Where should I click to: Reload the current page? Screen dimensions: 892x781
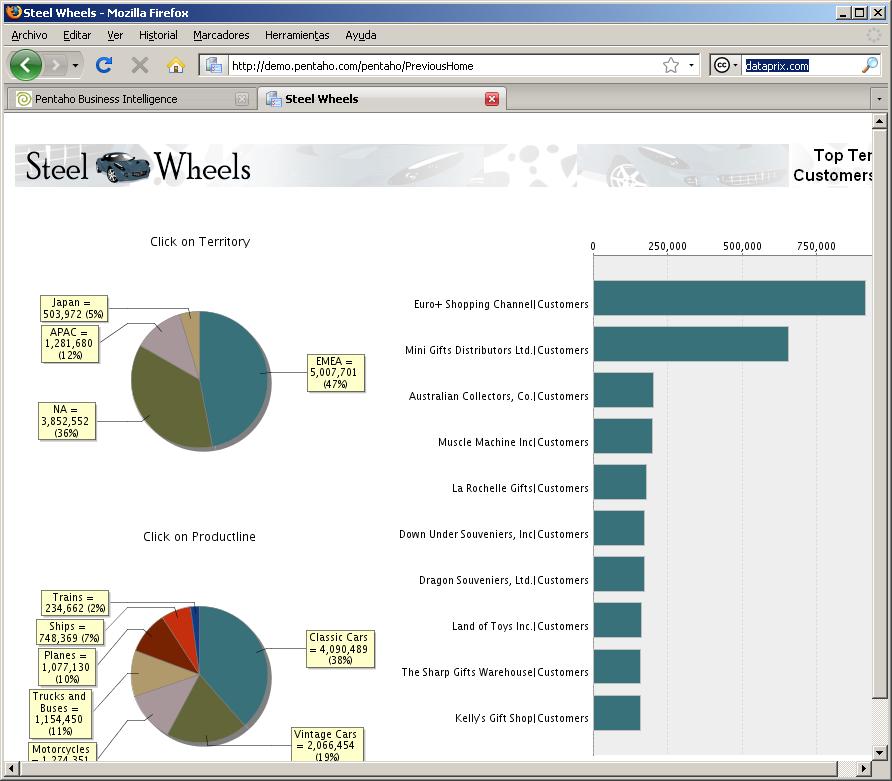coord(103,64)
